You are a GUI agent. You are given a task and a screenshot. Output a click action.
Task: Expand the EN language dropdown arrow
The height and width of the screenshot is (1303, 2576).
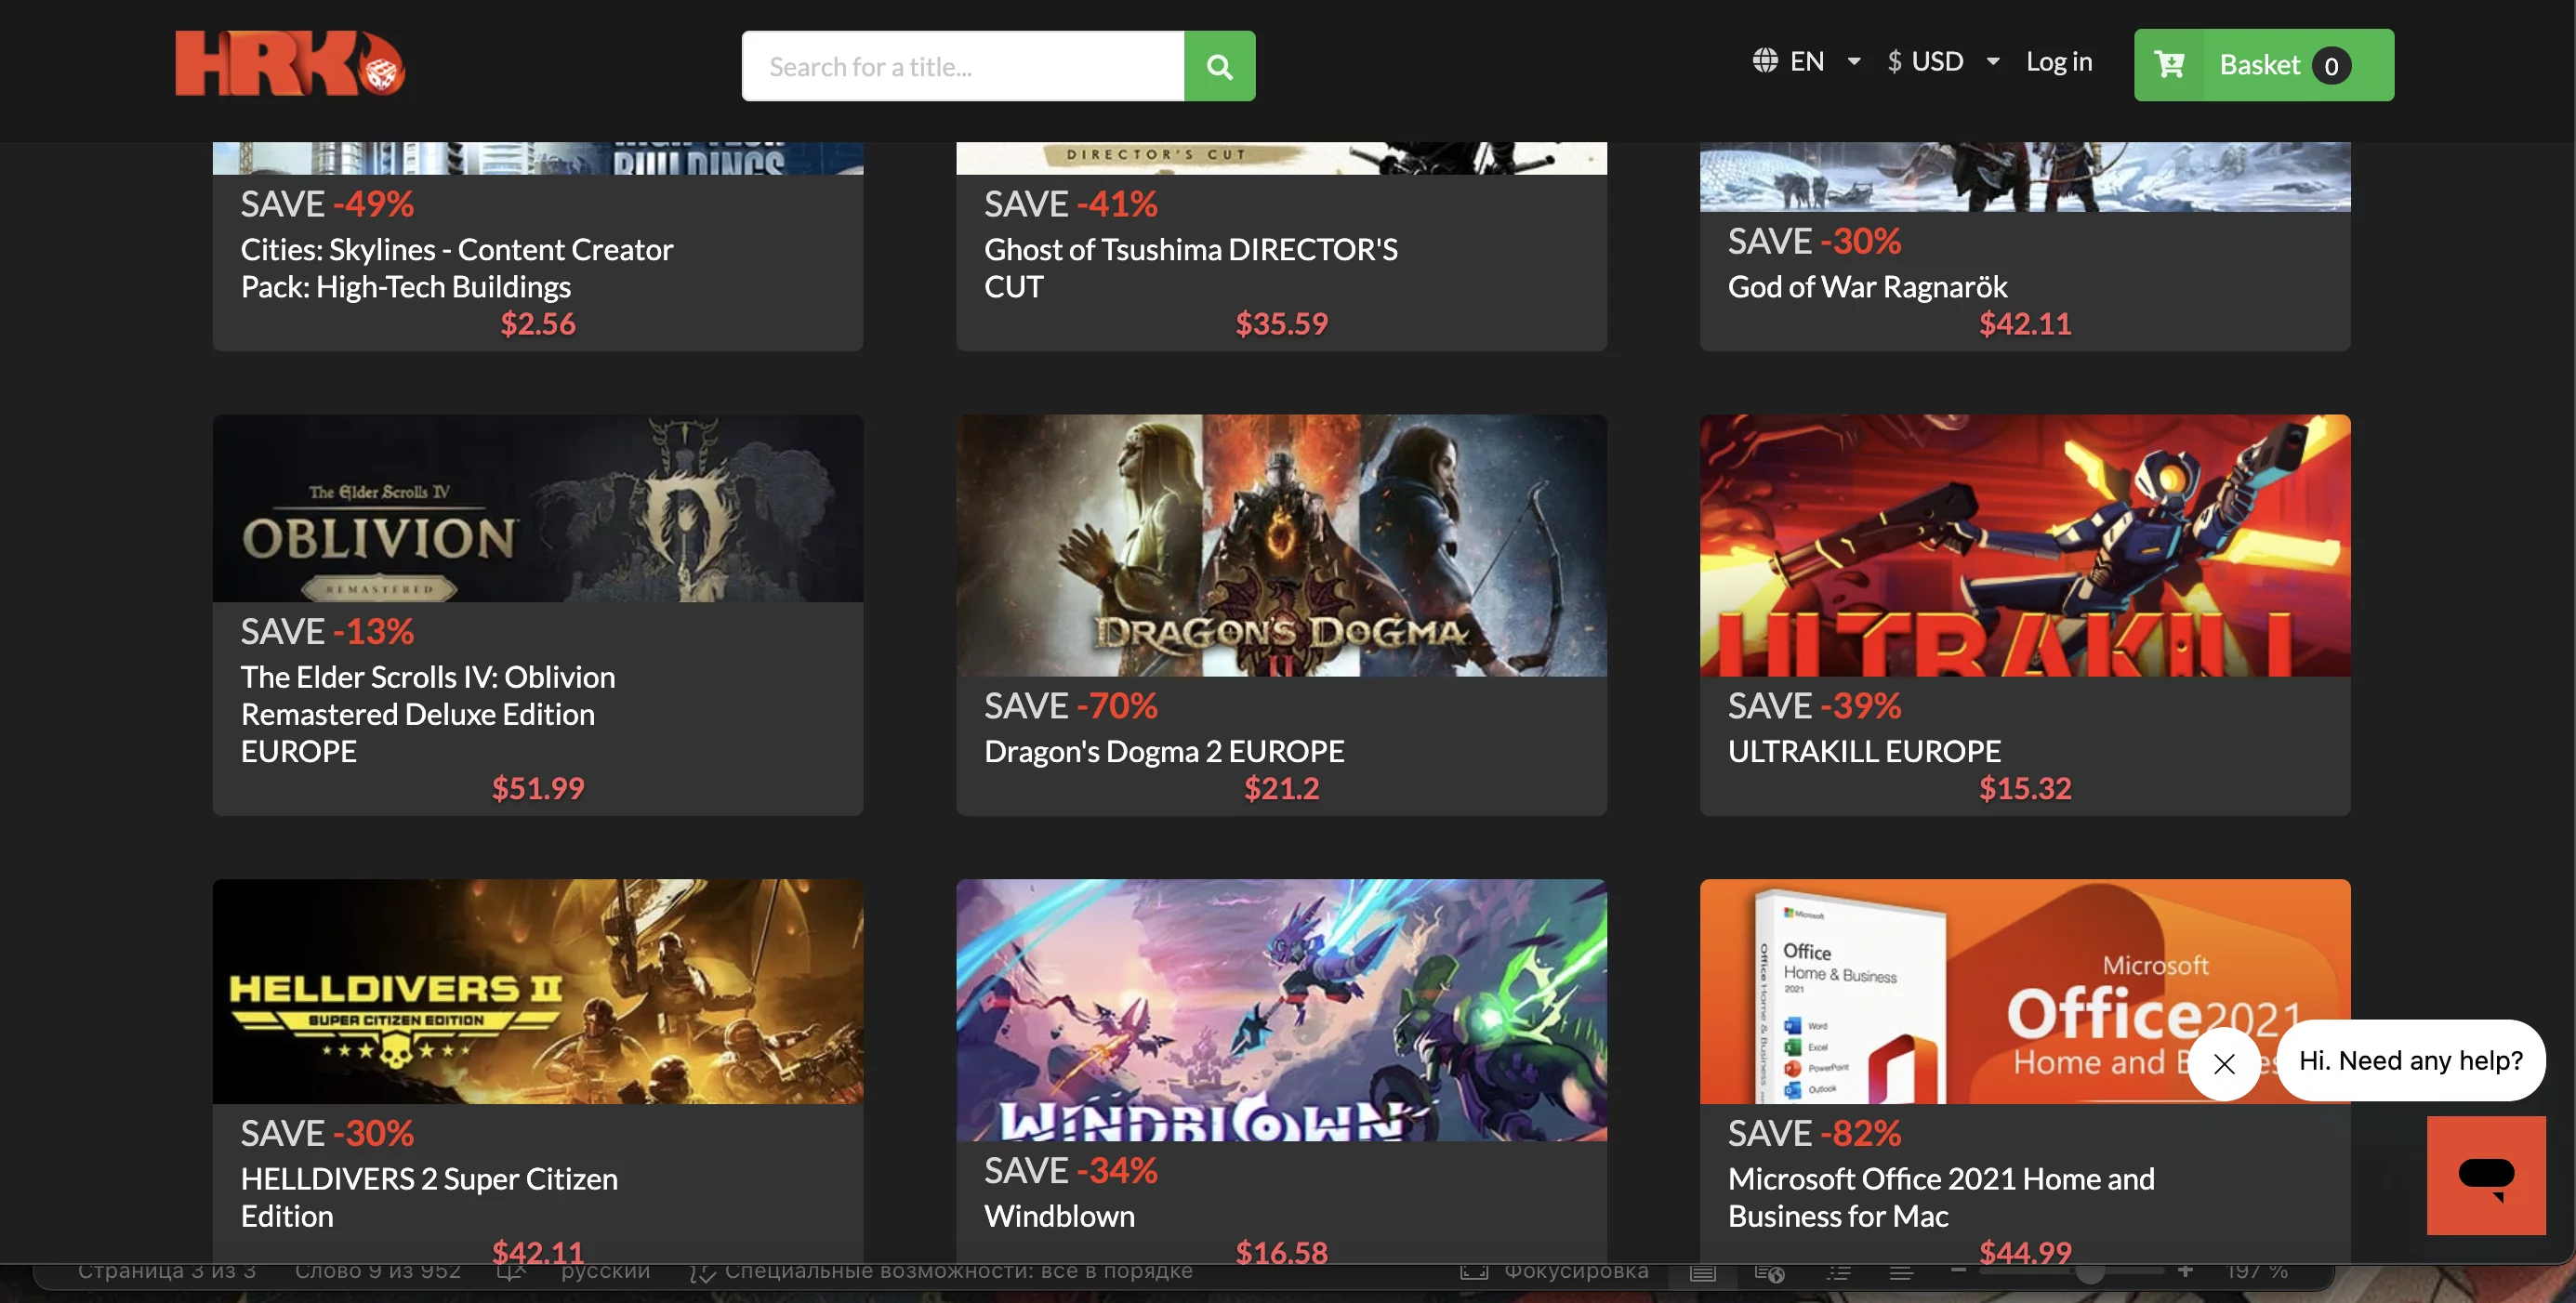[1854, 61]
